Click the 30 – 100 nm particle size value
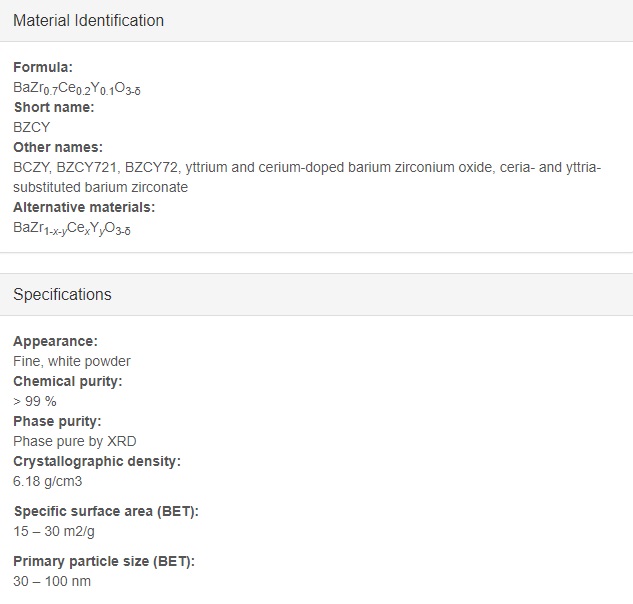Viewport: 633px width, 604px height. 52,581
